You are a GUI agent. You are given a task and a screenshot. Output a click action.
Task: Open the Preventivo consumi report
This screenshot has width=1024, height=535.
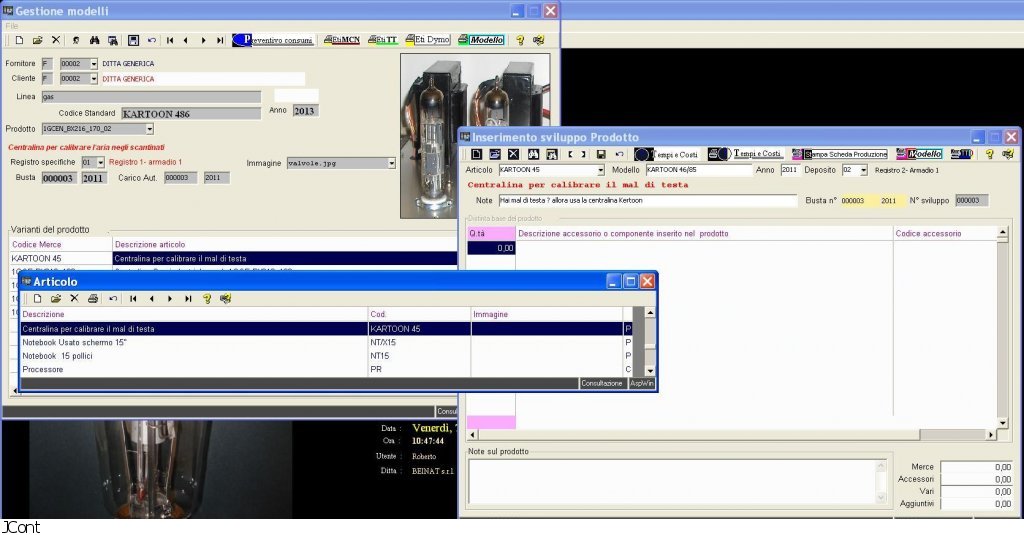(x=273, y=40)
